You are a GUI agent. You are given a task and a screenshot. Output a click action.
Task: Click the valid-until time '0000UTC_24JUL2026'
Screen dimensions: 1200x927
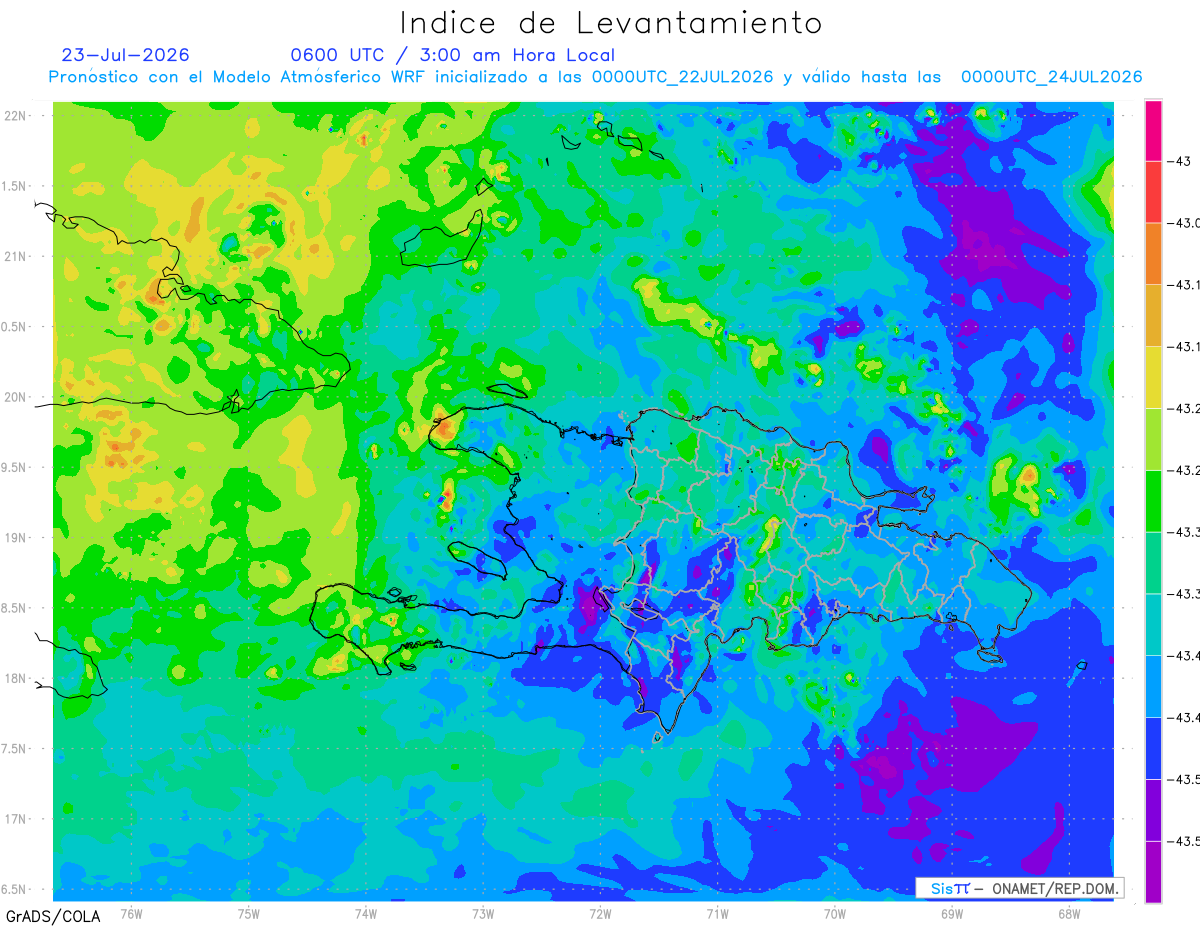point(1051,77)
